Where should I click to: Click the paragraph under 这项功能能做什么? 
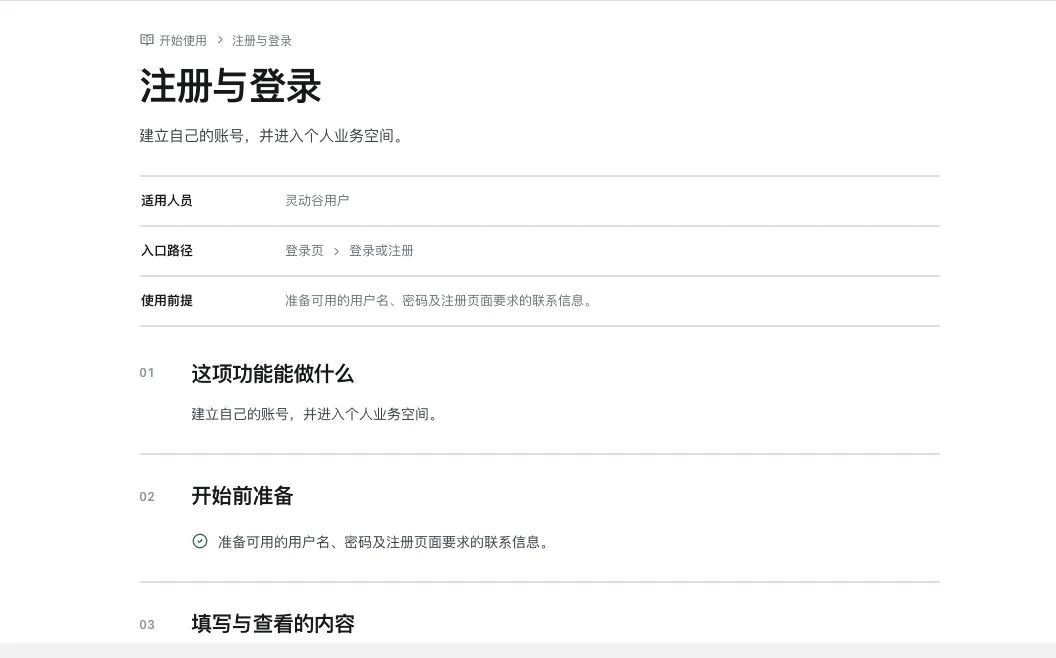click(x=315, y=414)
